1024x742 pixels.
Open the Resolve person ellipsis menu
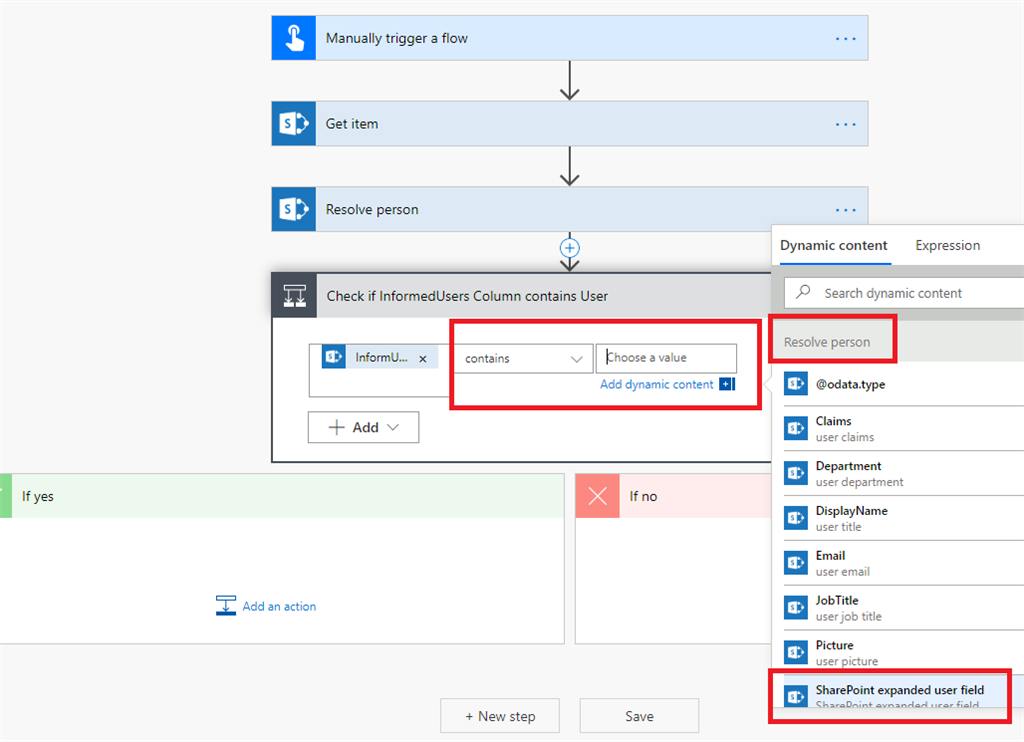(845, 210)
